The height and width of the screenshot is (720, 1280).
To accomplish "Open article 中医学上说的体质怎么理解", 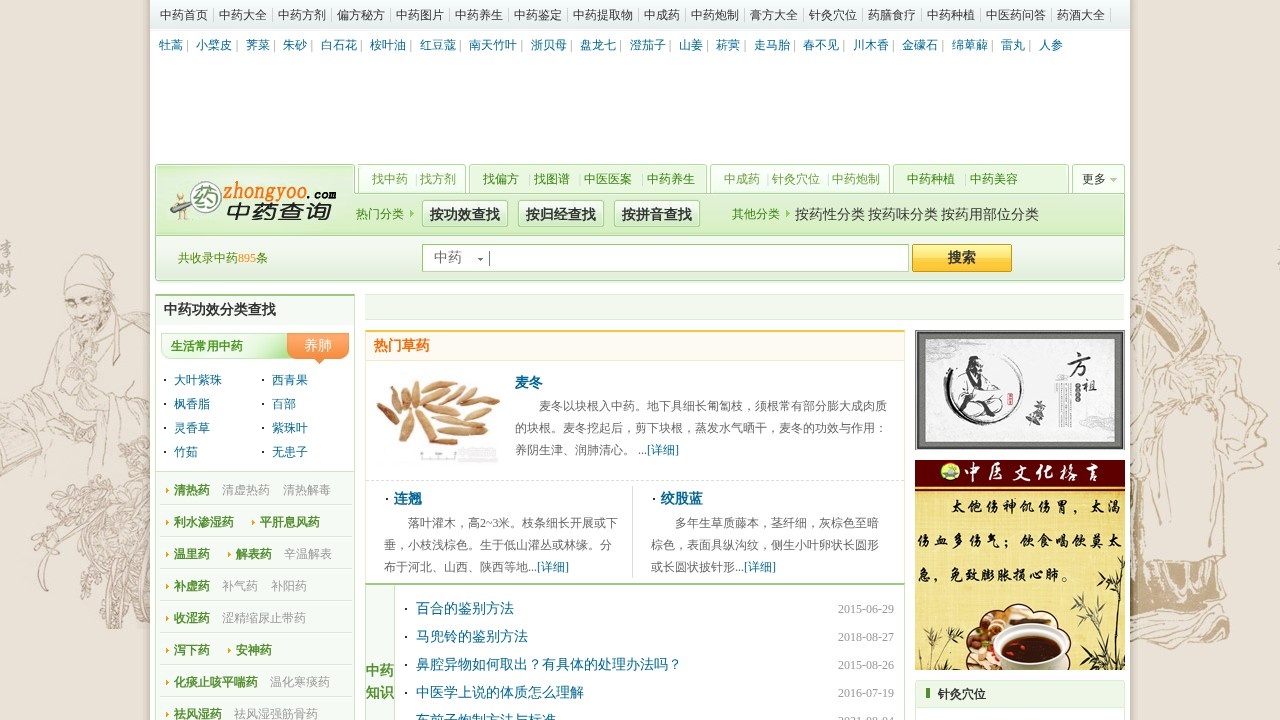I will click(x=500, y=692).
